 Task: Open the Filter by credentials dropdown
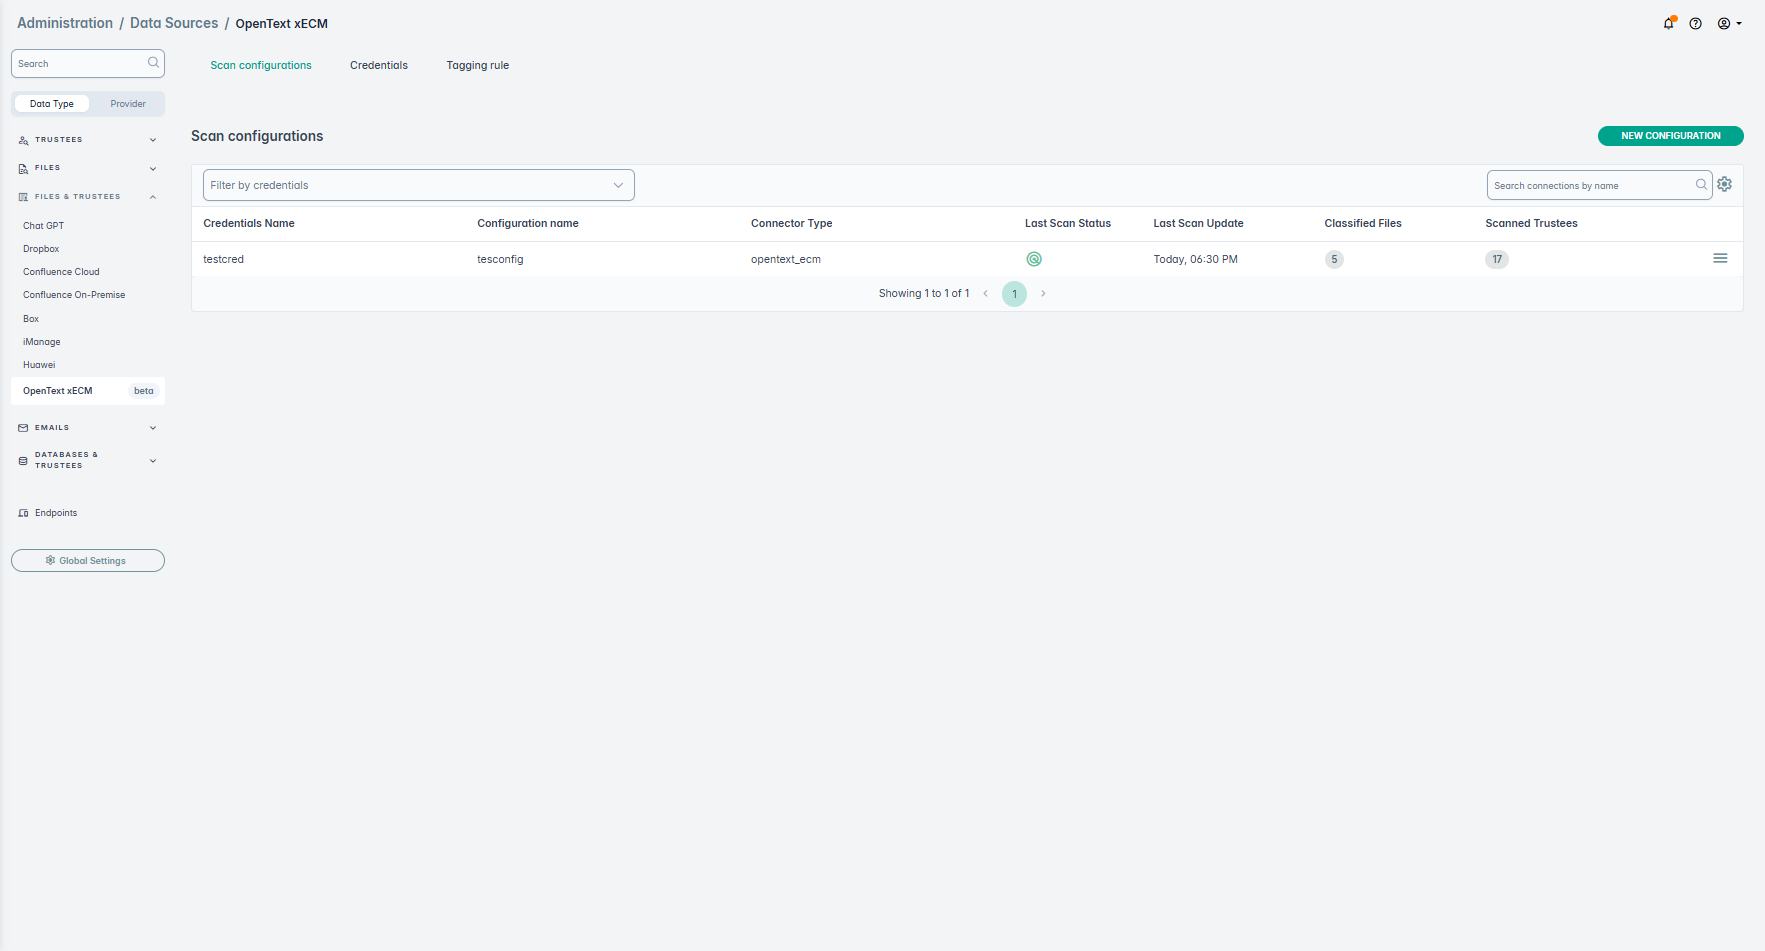(418, 185)
